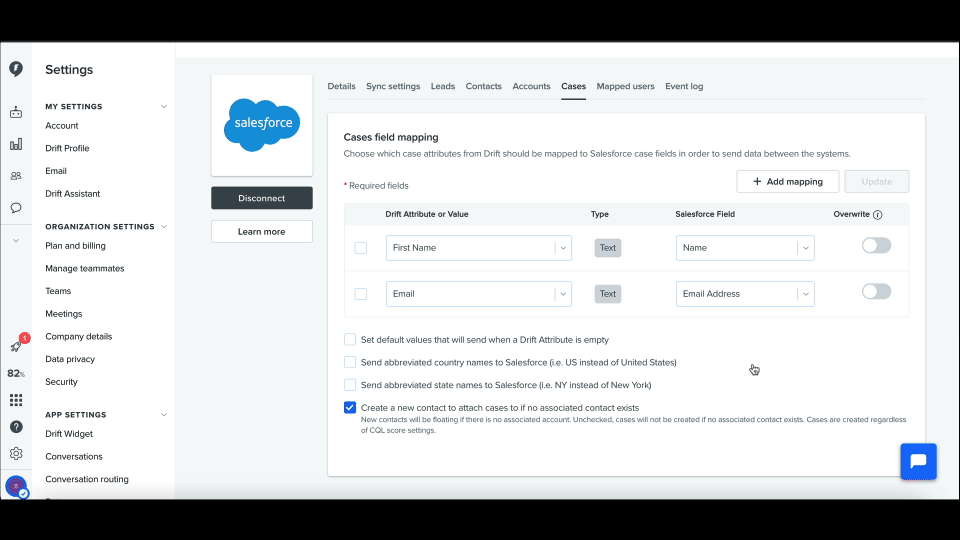Select the Cases tab
The image size is (960, 540).
coord(574,86)
